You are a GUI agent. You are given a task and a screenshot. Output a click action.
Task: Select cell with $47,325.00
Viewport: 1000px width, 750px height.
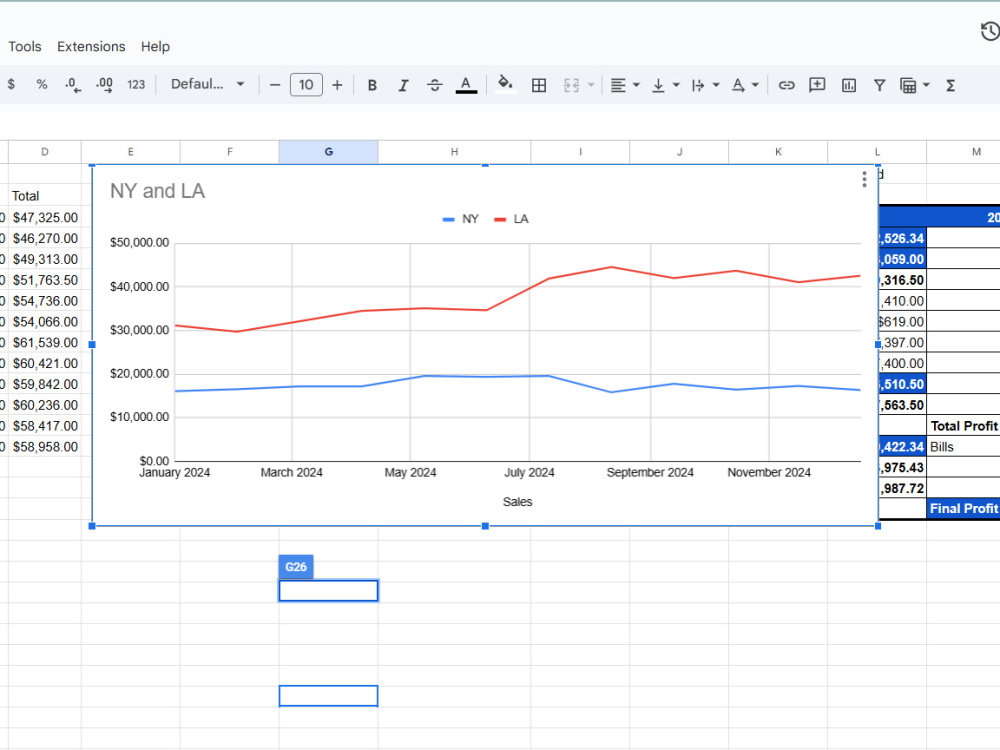coord(45,217)
